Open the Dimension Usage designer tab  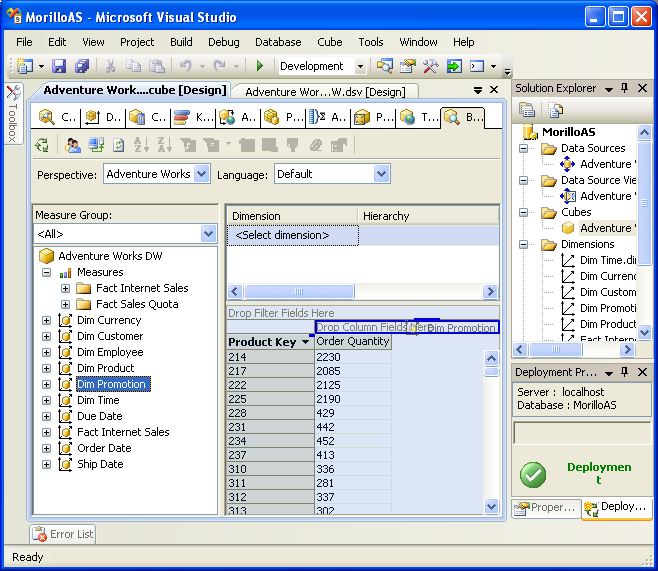tap(102, 117)
